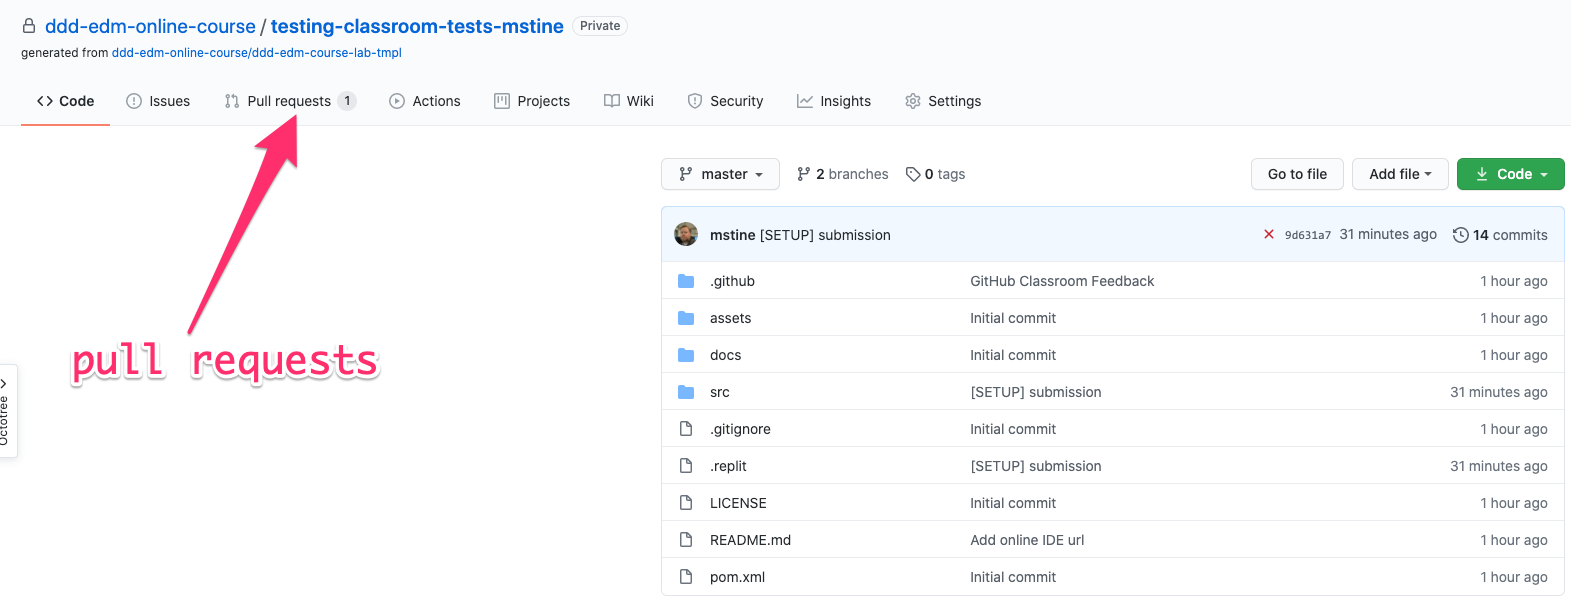This screenshot has width=1571, height=608.
Task: Click the docs folder icon
Action: tap(686, 355)
